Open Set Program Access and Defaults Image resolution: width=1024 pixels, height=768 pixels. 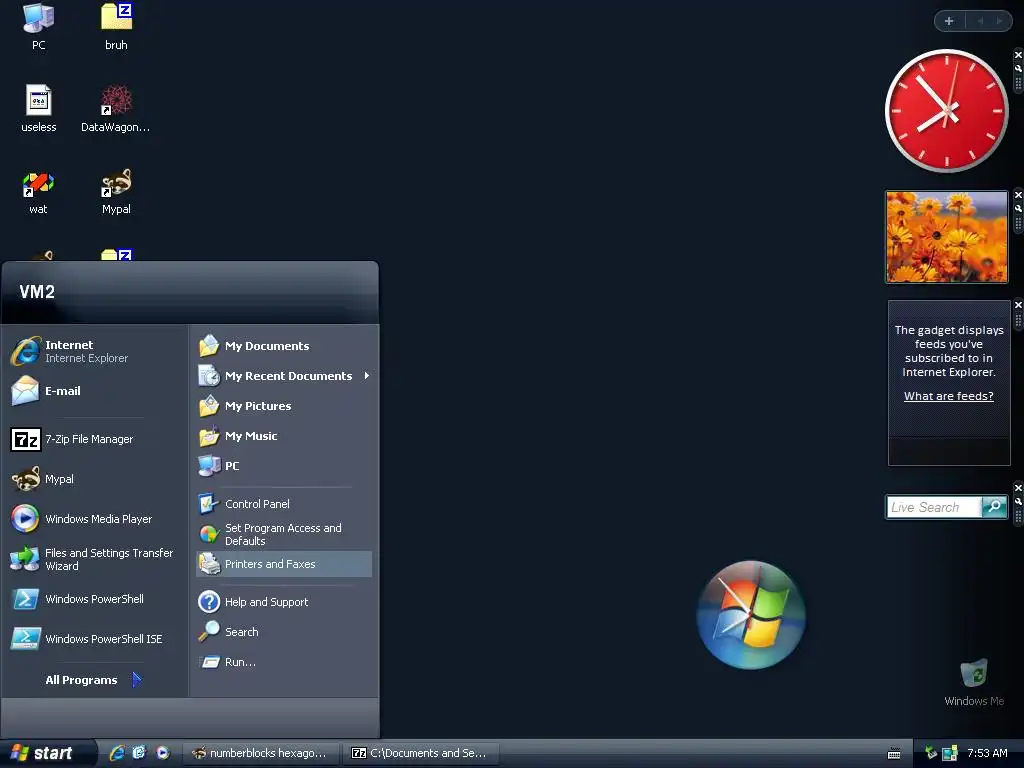click(x=283, y=534)
